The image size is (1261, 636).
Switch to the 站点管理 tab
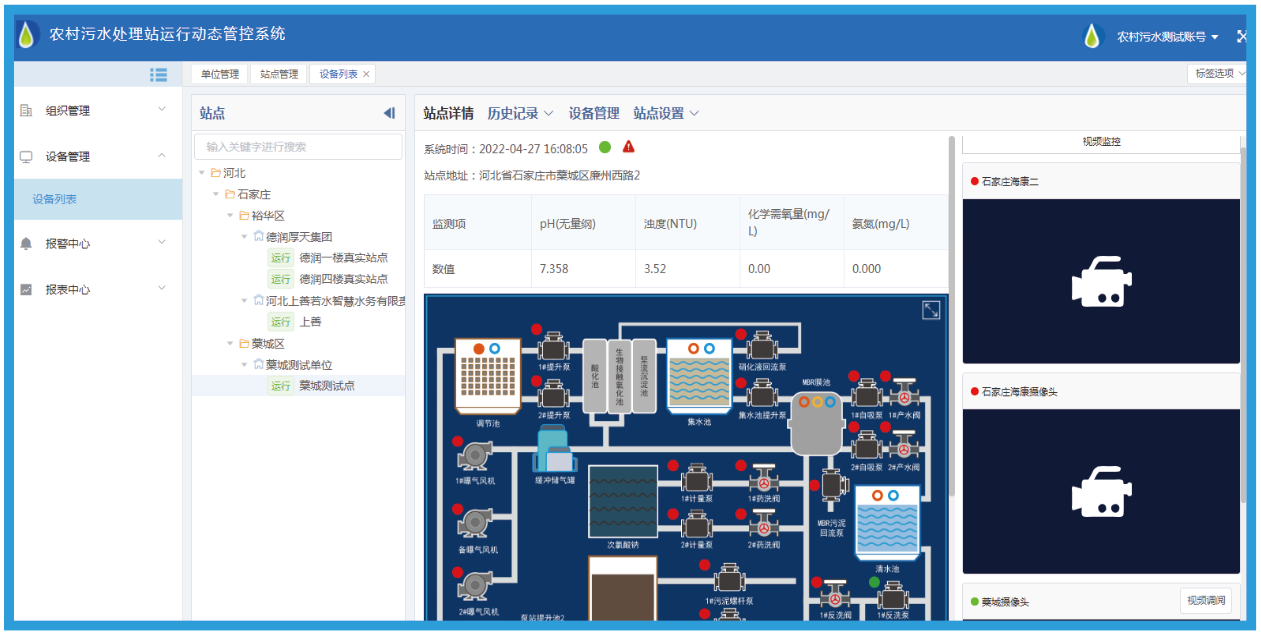[x=279, y=74]
